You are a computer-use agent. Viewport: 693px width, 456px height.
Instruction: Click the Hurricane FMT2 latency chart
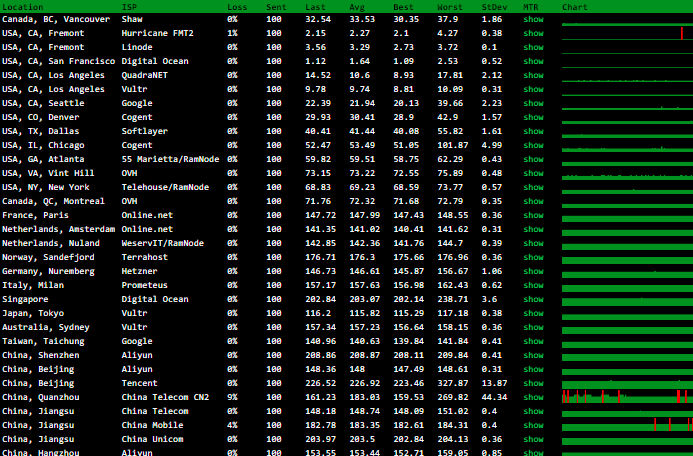628,33
